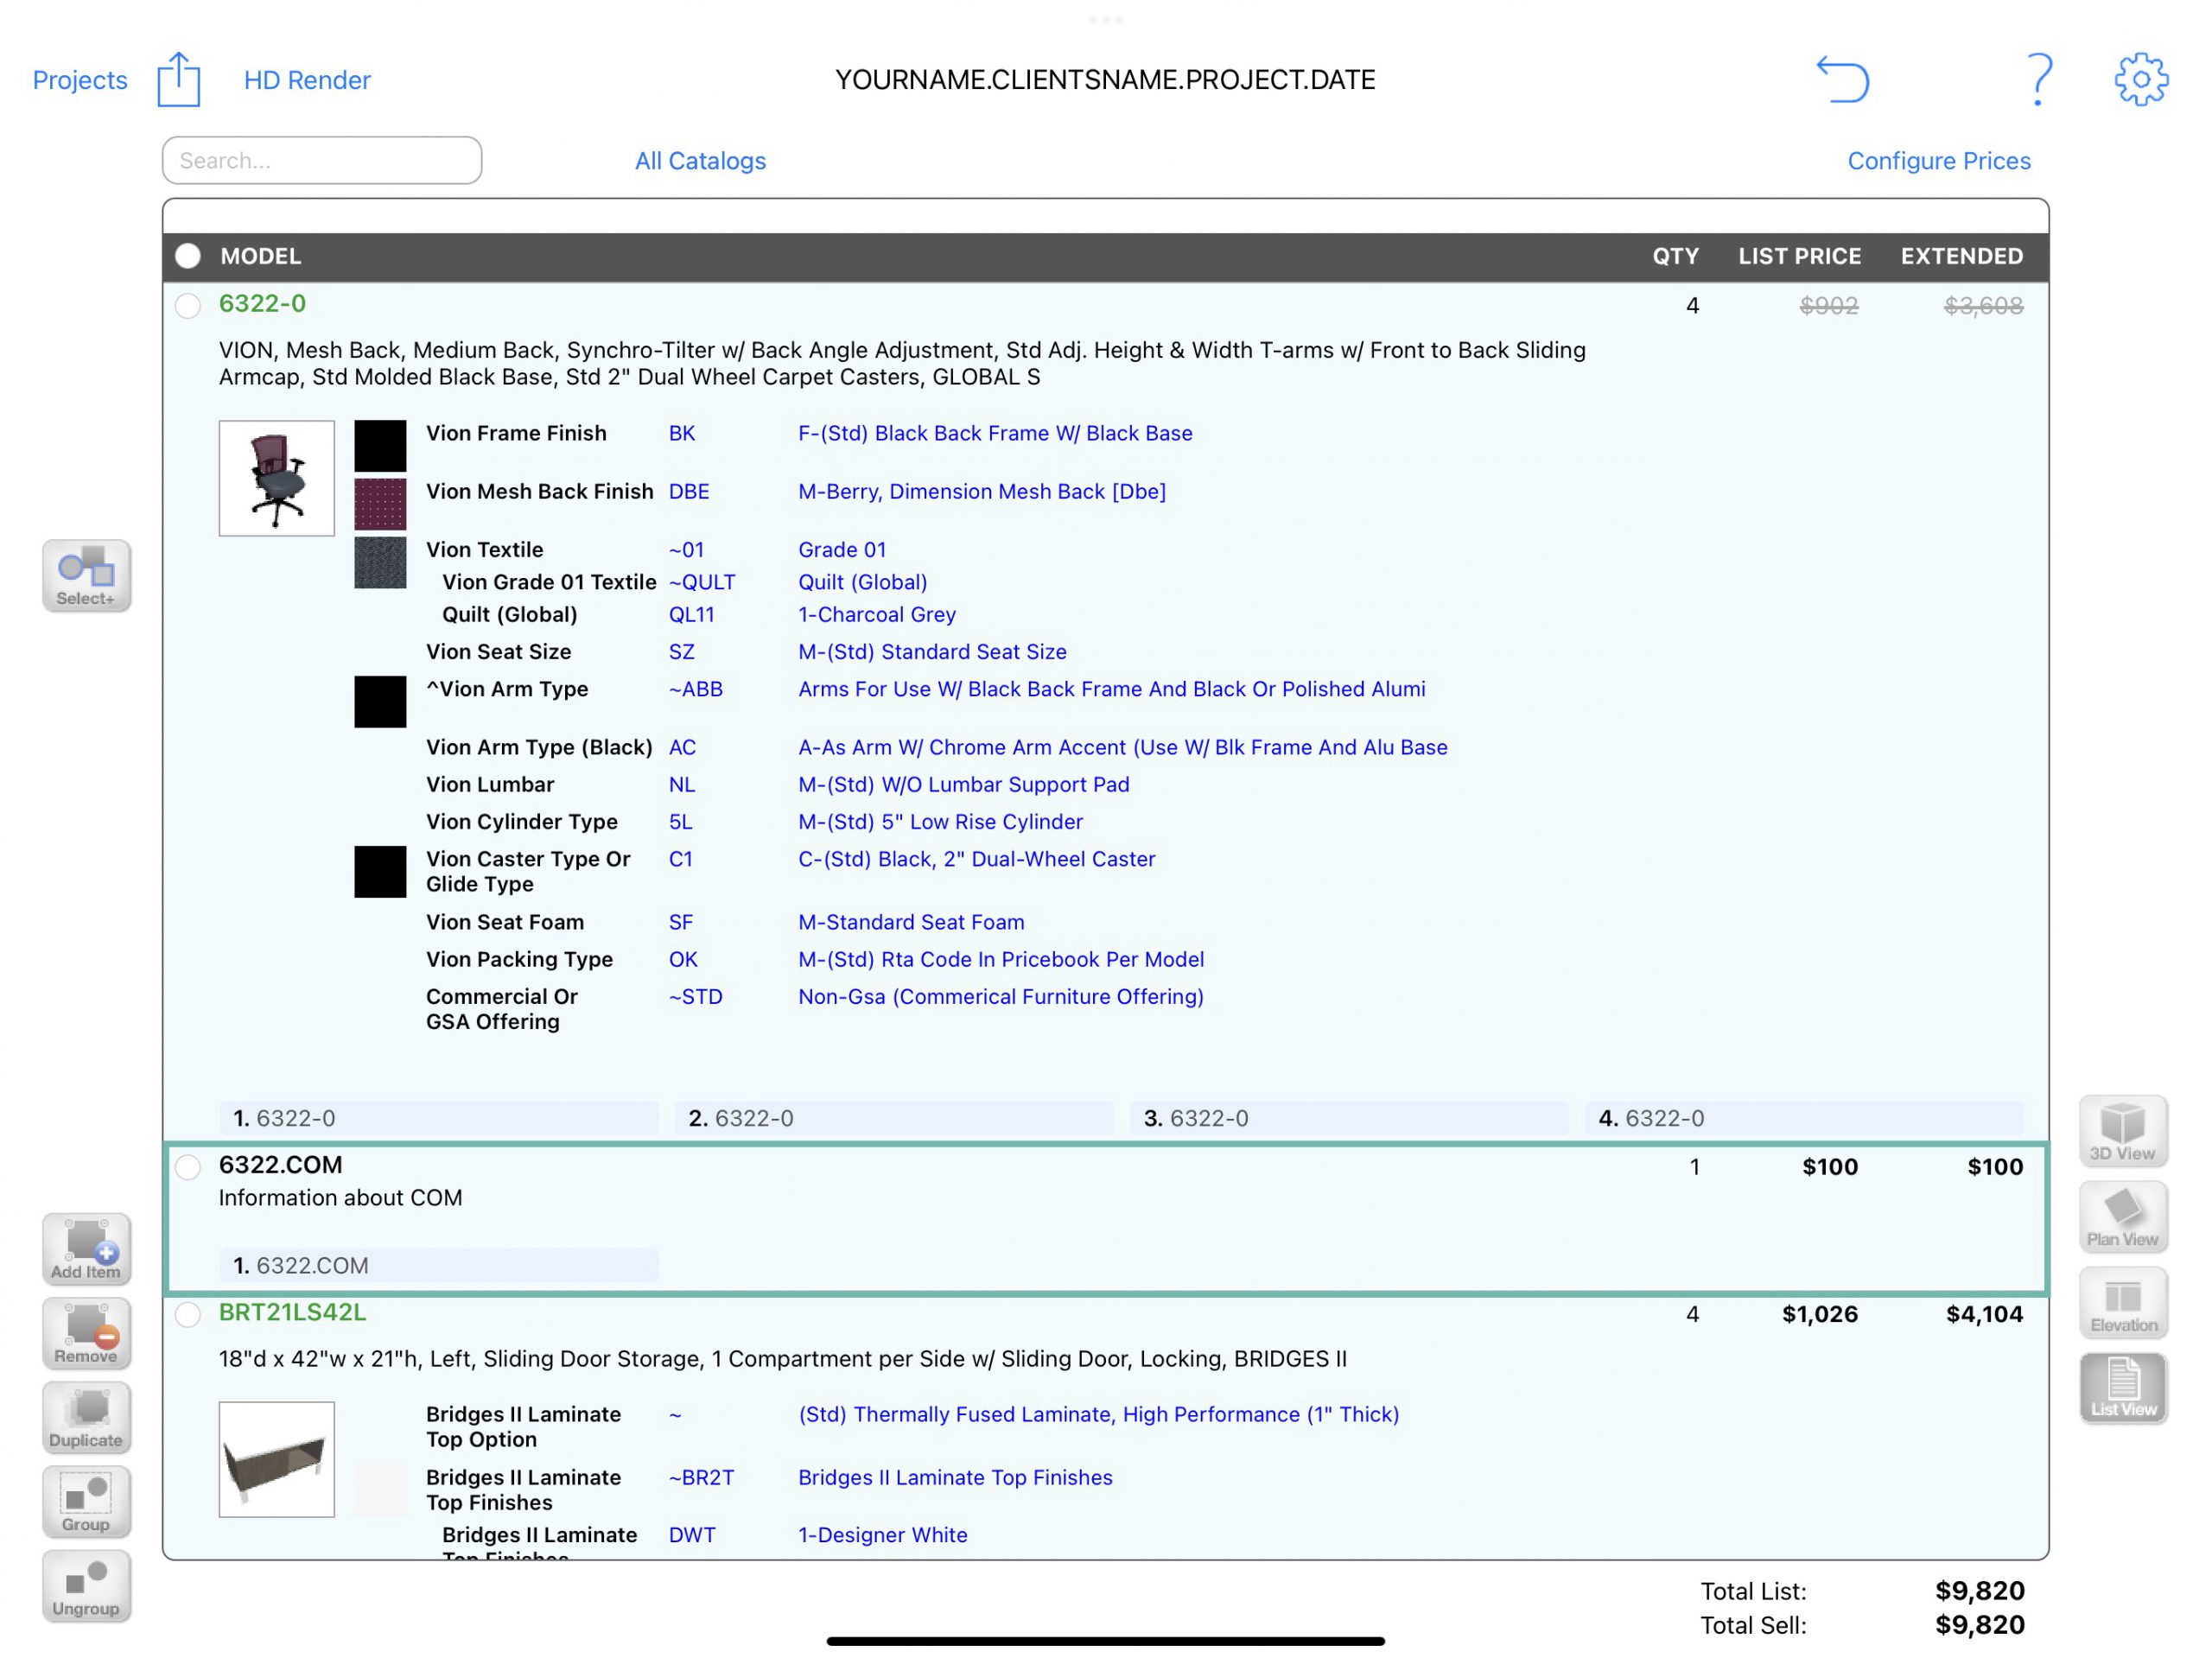The width and height of the screenshot is (2212, 1658).
Task: Click black swatch for Vion Arm Type
Action: point(380,702)
